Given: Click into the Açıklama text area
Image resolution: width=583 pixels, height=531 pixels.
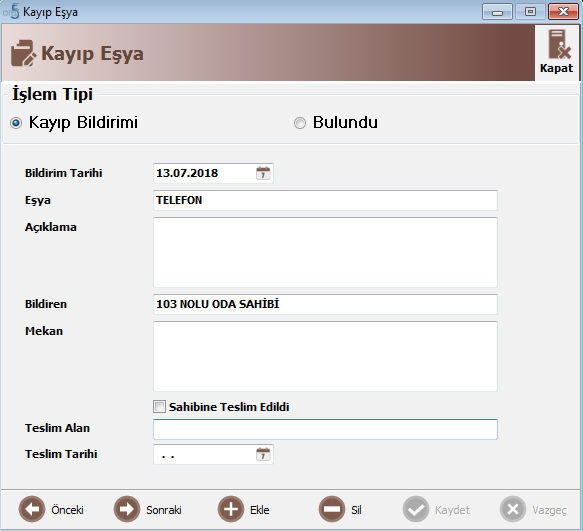Looking at the screenshot, I should tap(325, 252).
